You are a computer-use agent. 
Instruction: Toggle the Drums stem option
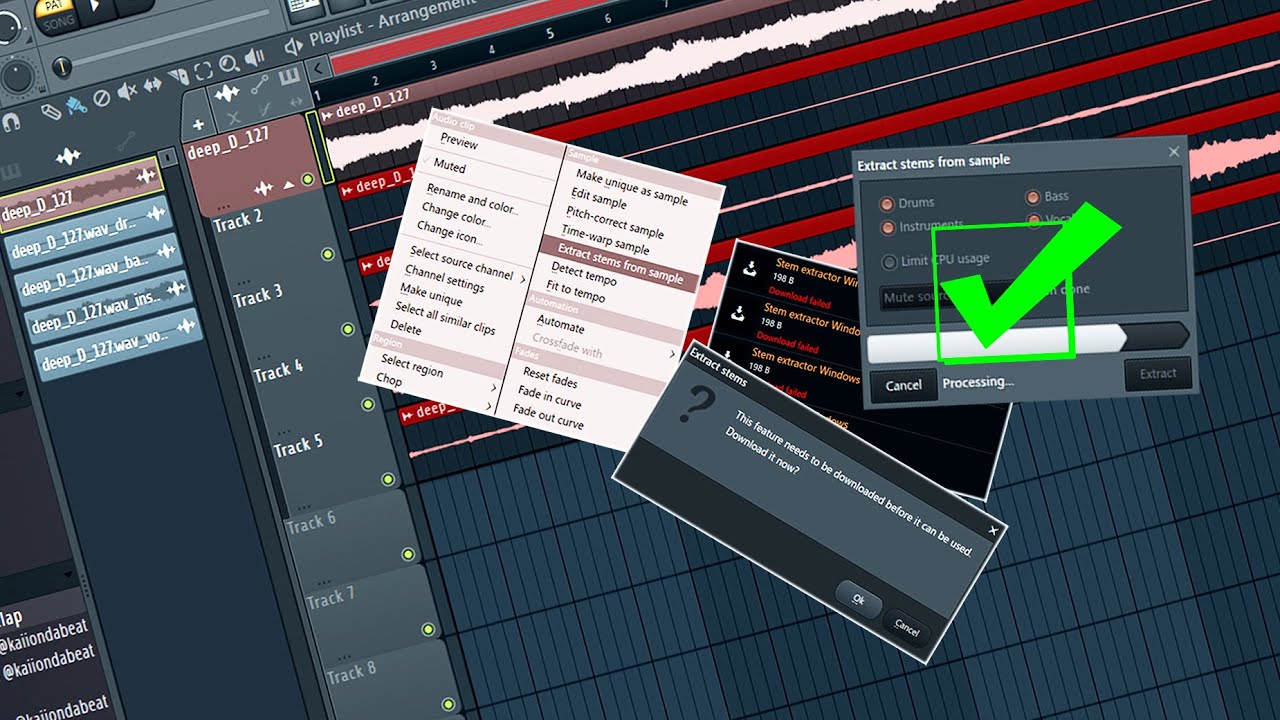(887, 204)
